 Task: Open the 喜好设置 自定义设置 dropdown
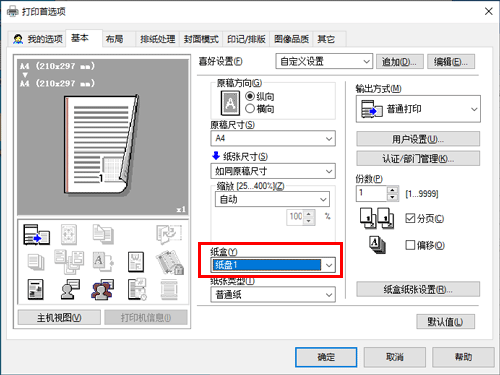(324, 61)
